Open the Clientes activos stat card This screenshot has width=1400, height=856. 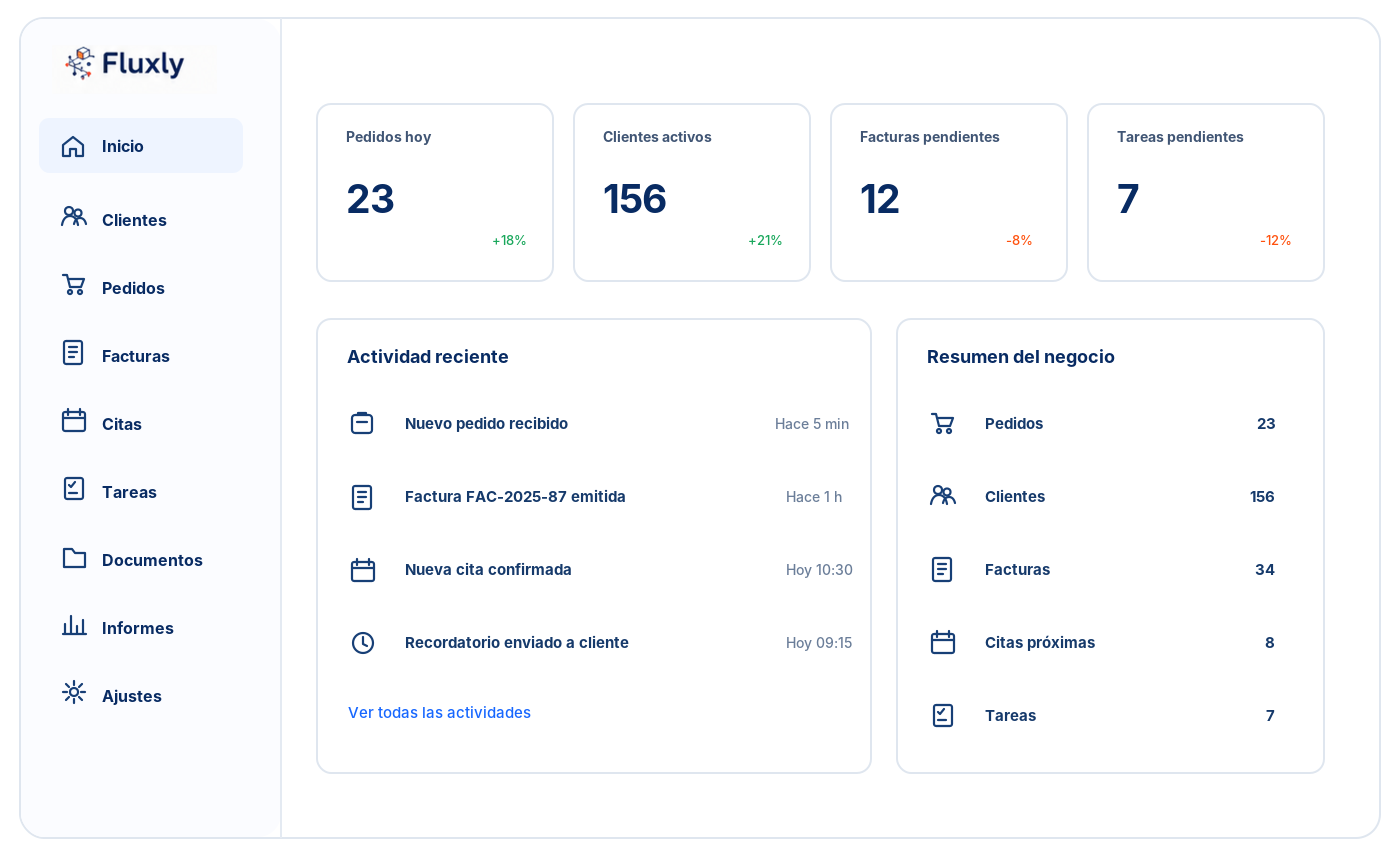692,192
